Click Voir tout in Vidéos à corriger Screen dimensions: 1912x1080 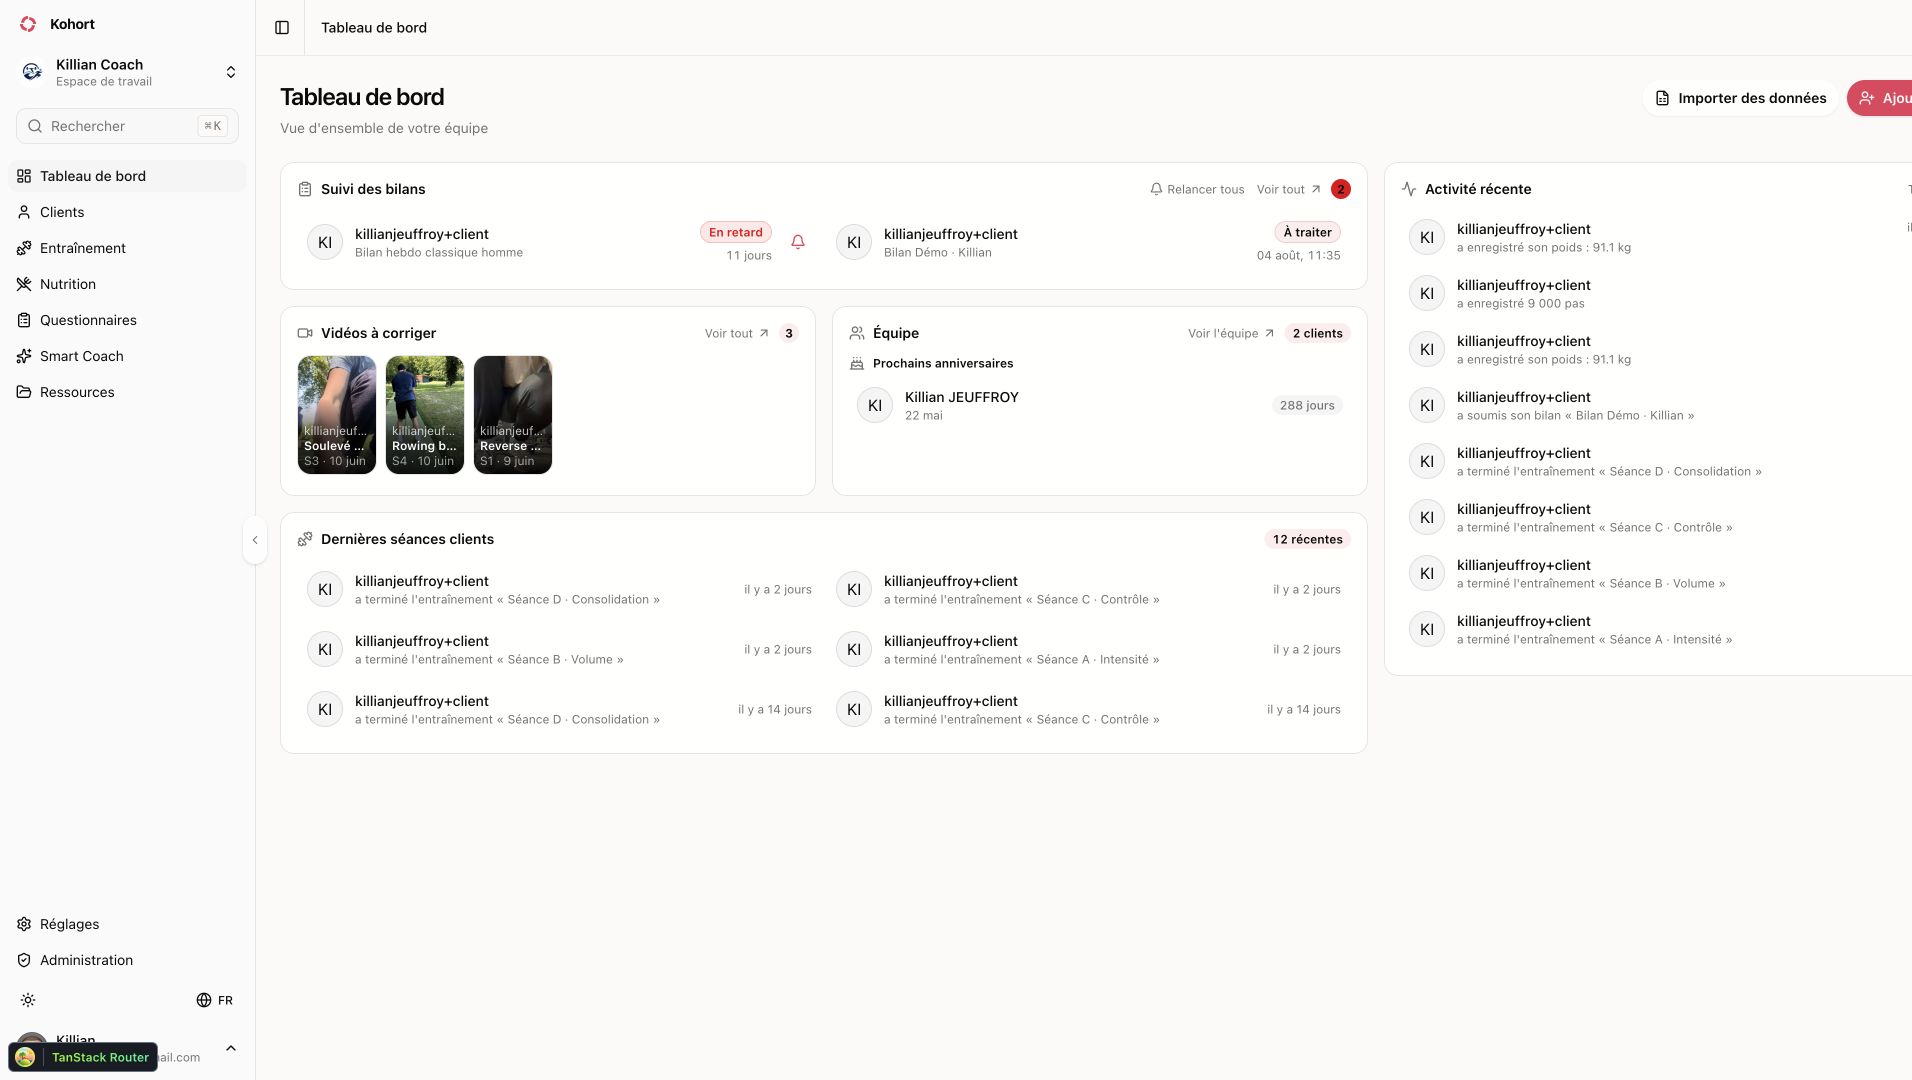tap(737, 333)
